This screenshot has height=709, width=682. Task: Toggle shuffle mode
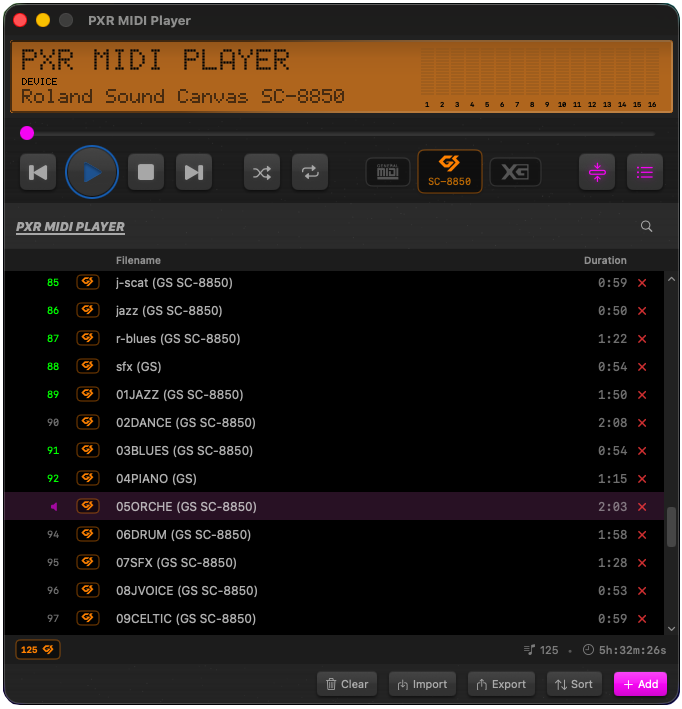(x=262, y=173)
